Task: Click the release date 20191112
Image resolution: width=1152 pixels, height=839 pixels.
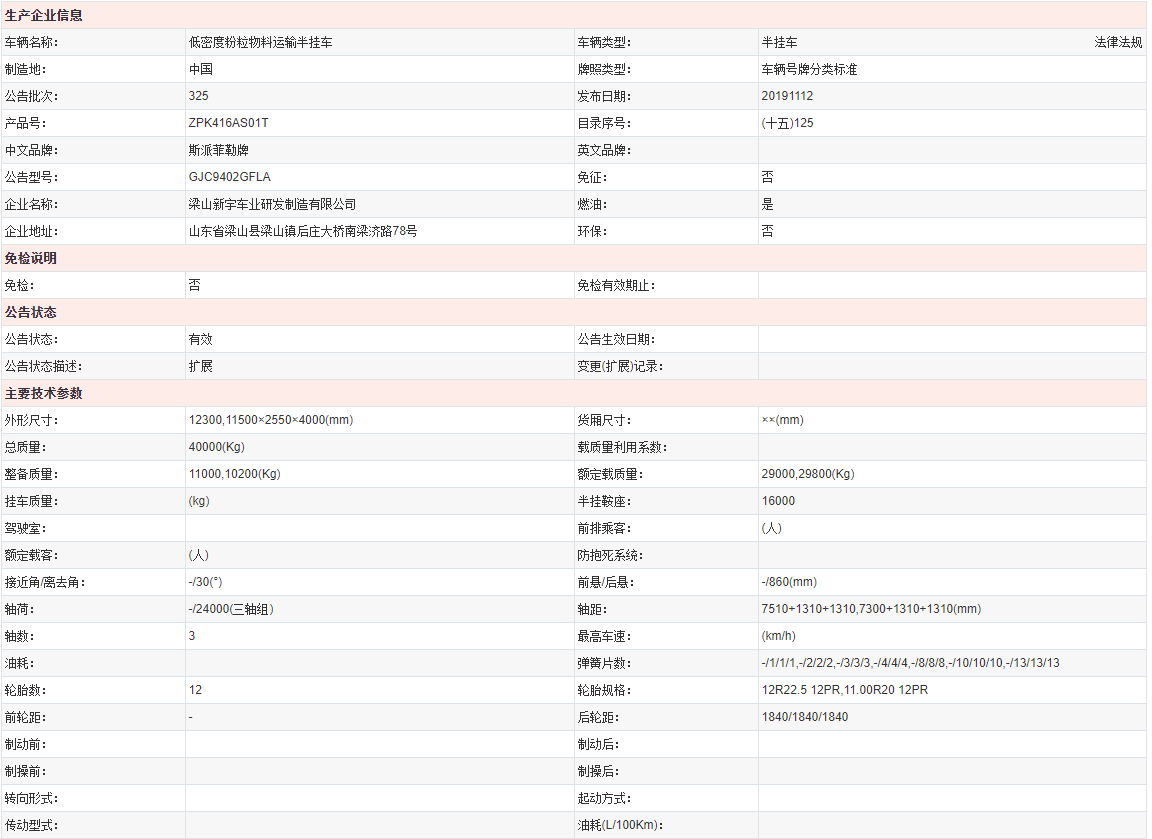Action: coord(787,96)
